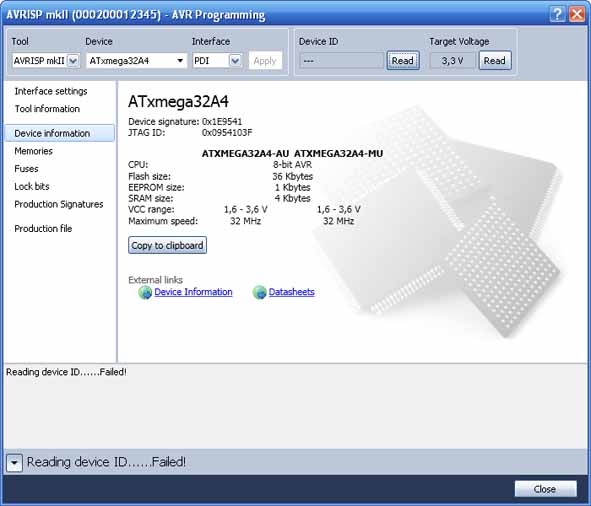Click the Device ID text field

click(x=341, y=61)
